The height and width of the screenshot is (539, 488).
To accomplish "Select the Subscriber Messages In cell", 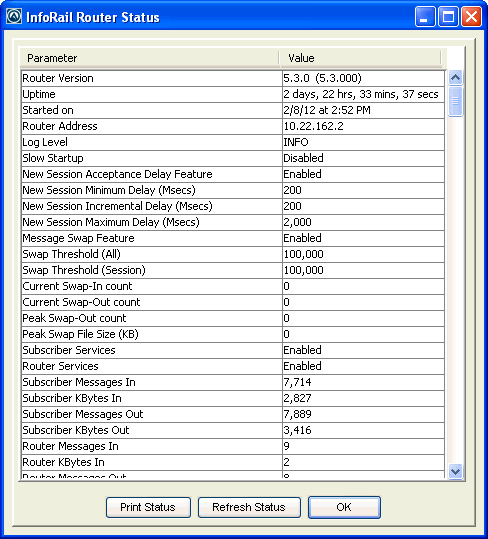I will click(152, 382).
